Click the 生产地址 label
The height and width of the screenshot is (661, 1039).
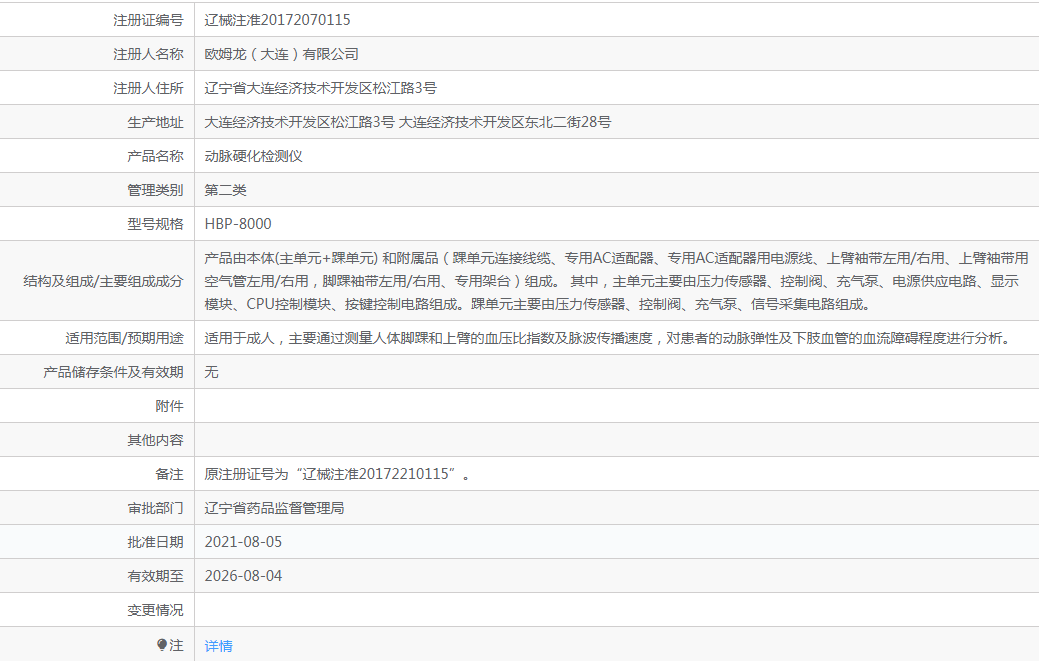(155, 122)
